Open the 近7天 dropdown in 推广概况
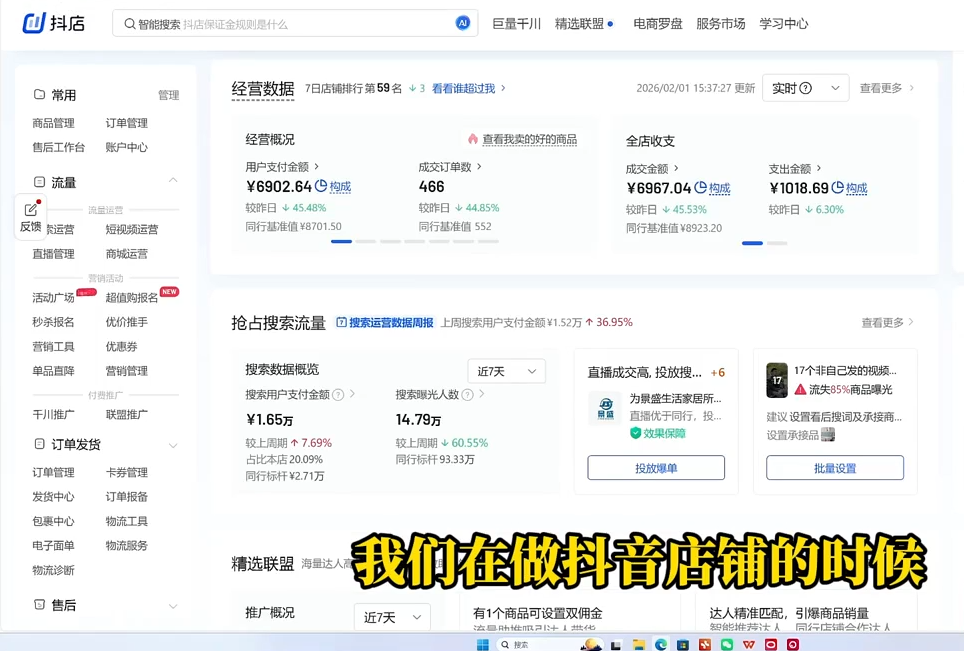 click(x=391, y=617)
